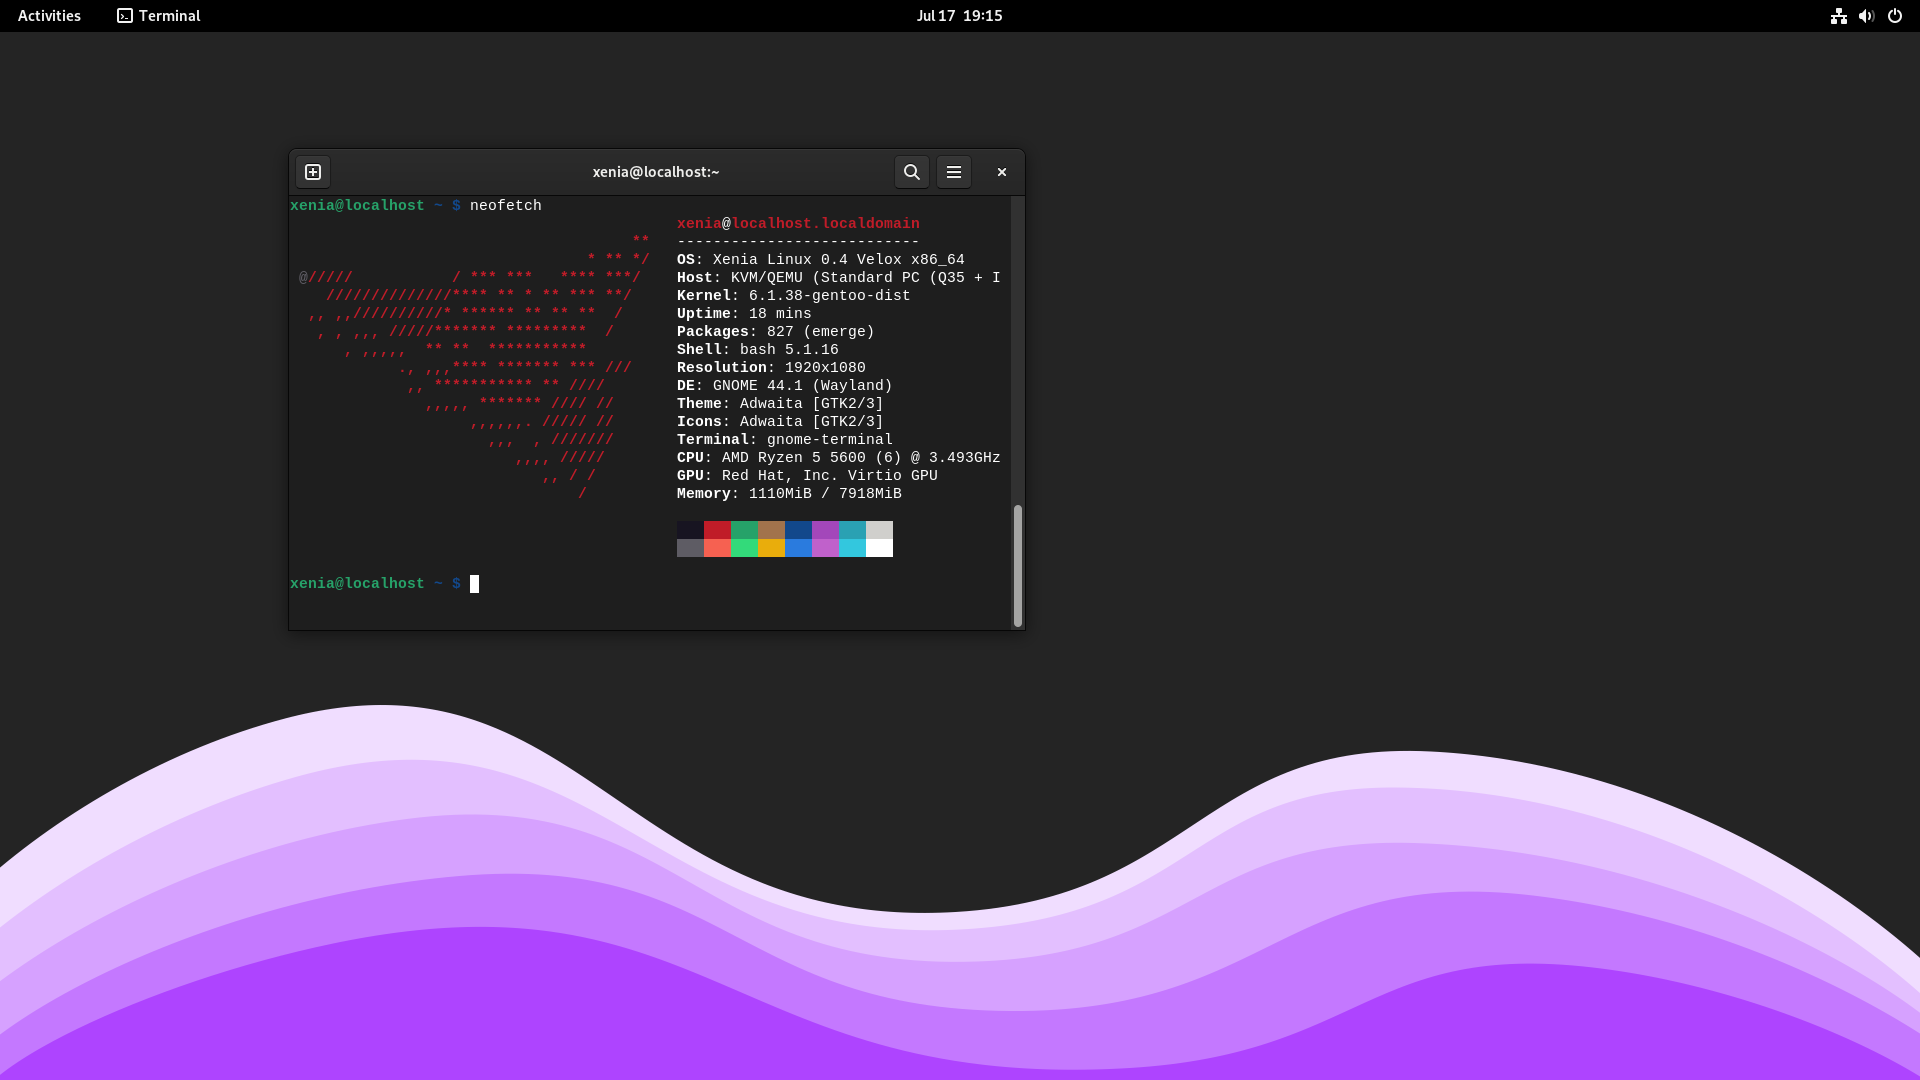Open the Activities overview

[x=49, y=16]
